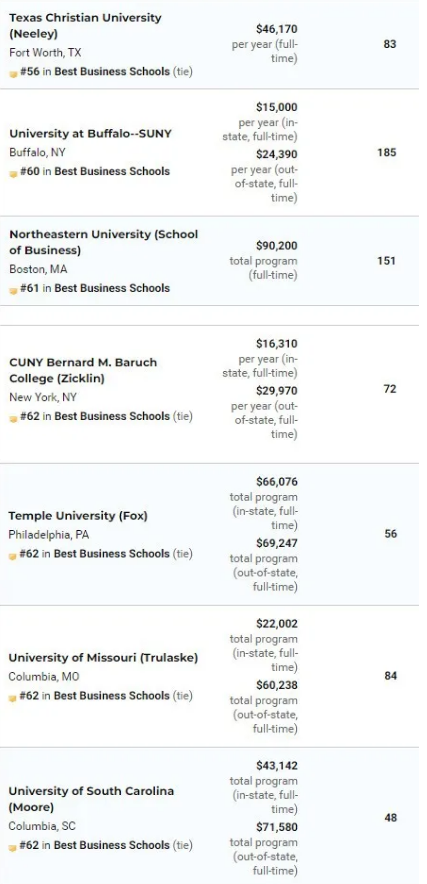Select Best Business Schools link under Temple
The height and width of the screenshot is (884, 427).
112,554
